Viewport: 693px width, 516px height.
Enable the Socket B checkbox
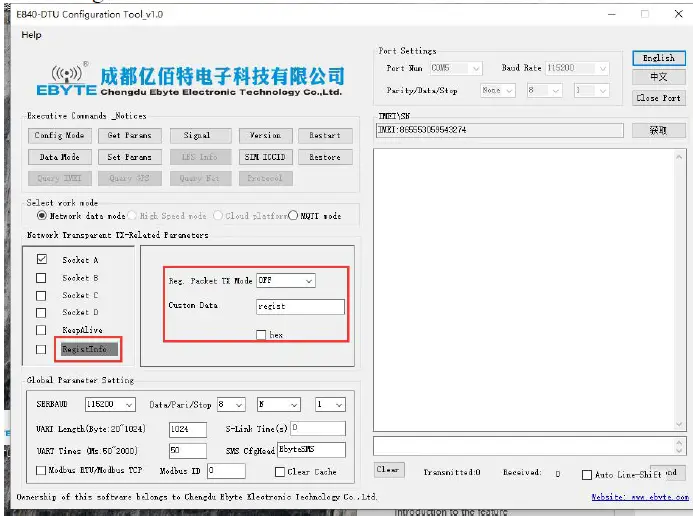pos(41,278)
